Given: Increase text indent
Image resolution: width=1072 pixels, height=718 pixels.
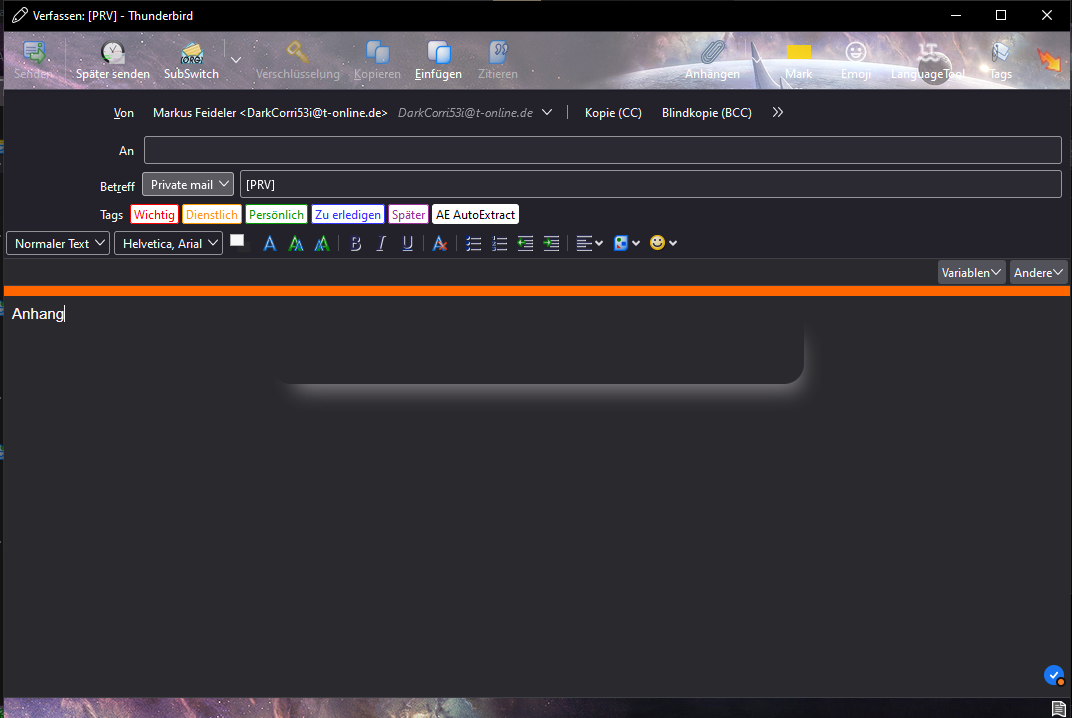Looking at the screenshot, I should (551, 243).
